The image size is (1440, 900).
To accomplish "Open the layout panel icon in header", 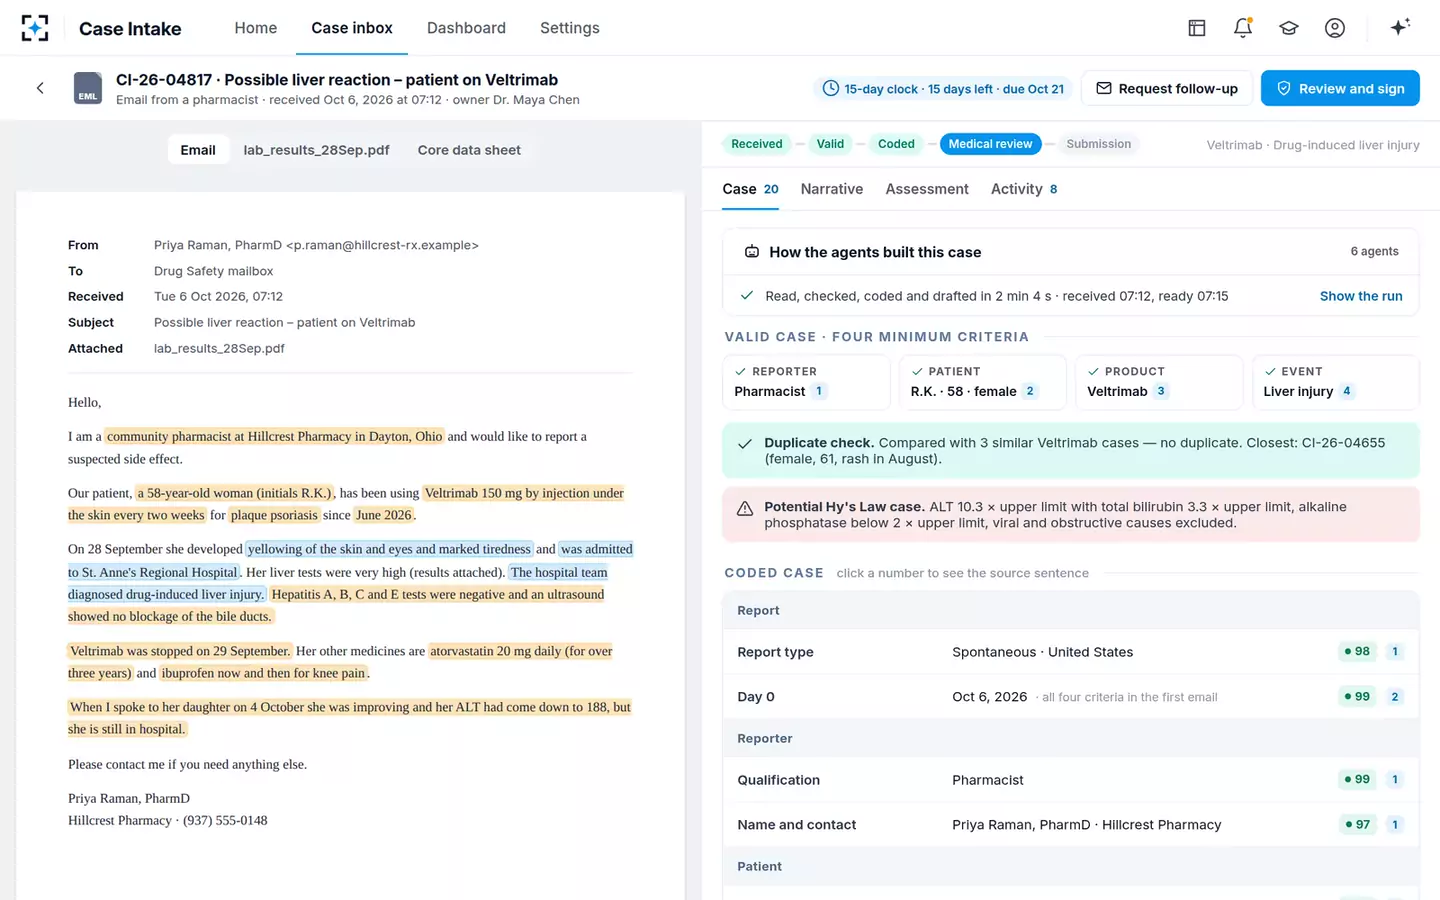I will click(1197, 28).
